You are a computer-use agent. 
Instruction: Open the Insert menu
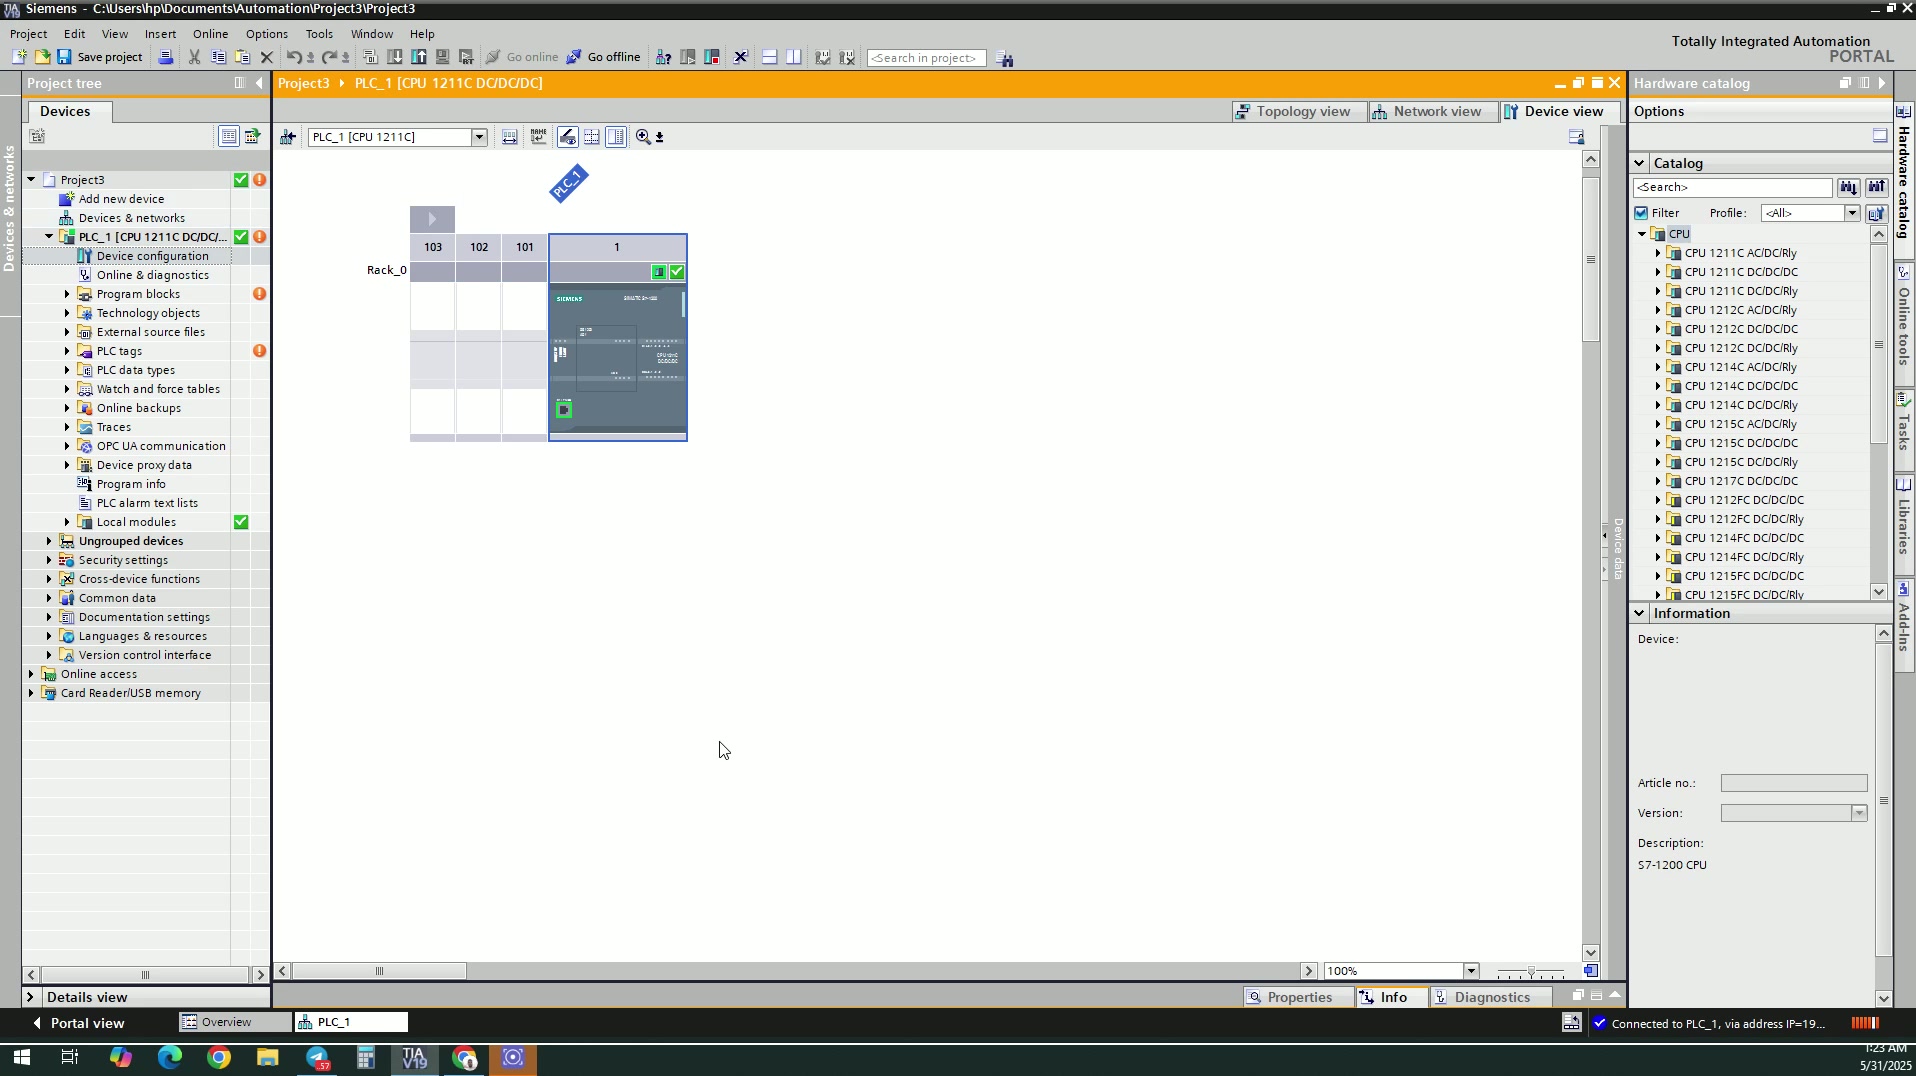160,34
